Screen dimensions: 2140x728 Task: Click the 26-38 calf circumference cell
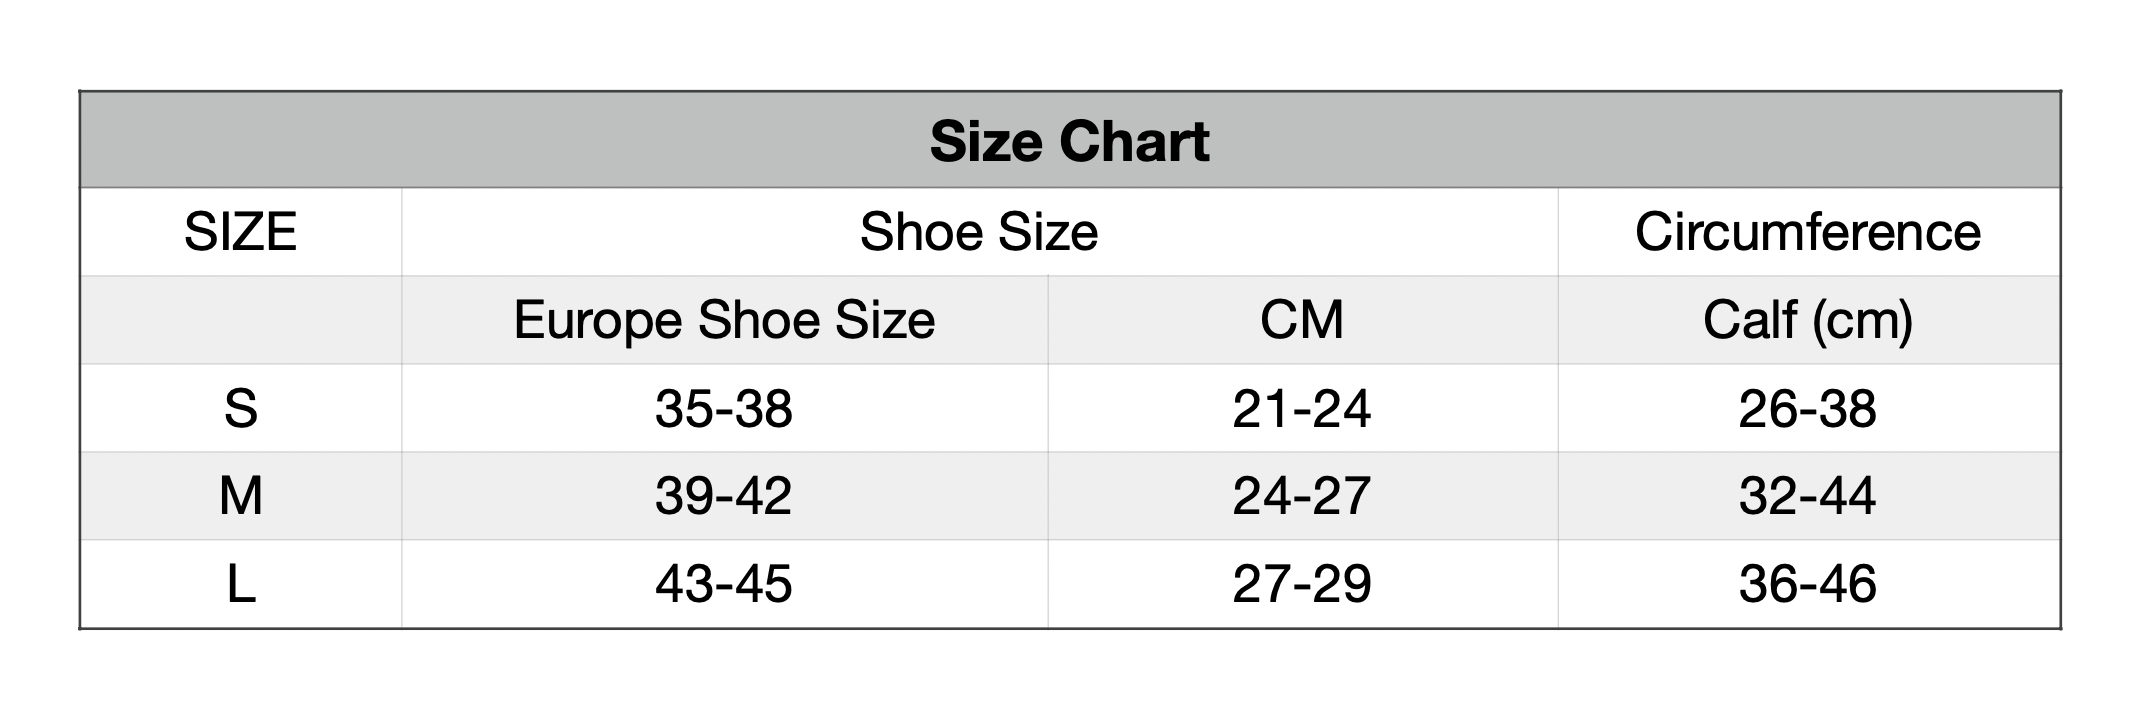pos(1808,408)
